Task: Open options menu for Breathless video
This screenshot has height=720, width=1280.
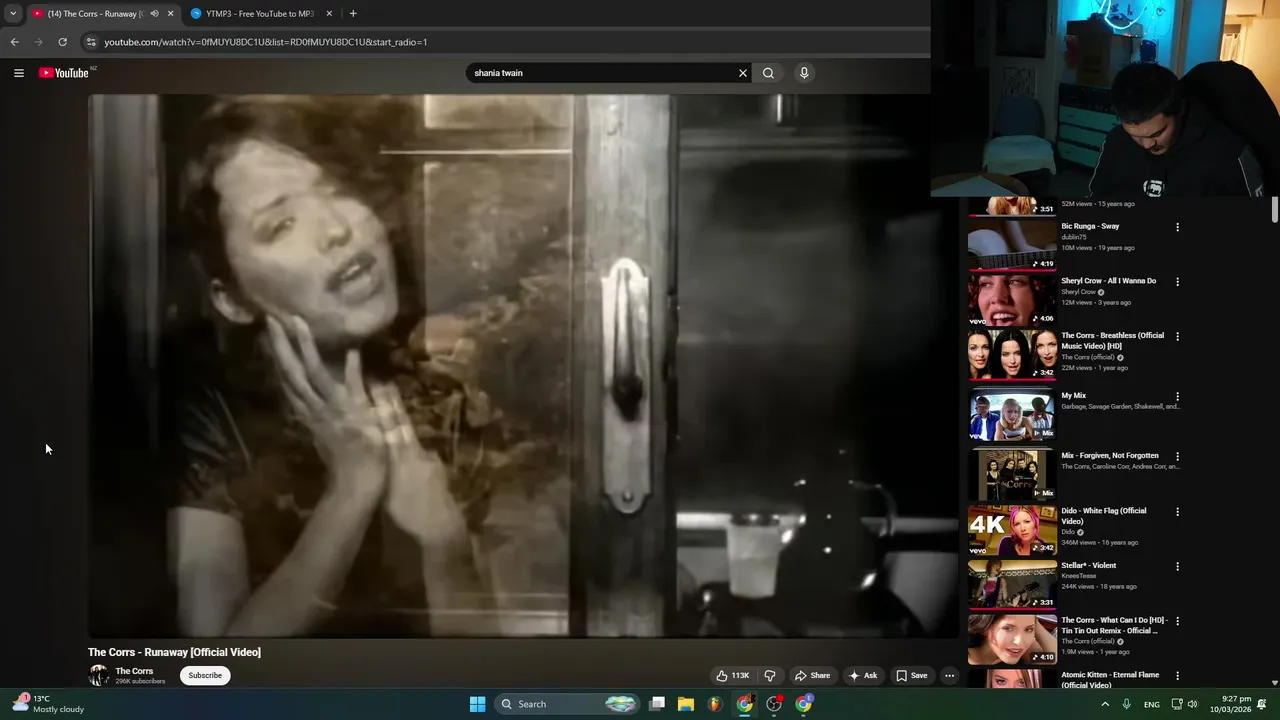Action: 1177,337
